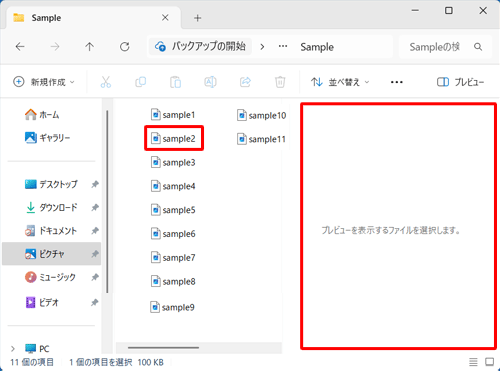This screenshot has height=371, width=500.
Task: Open the toolbar See more dots menu
Action: (397, 82)
